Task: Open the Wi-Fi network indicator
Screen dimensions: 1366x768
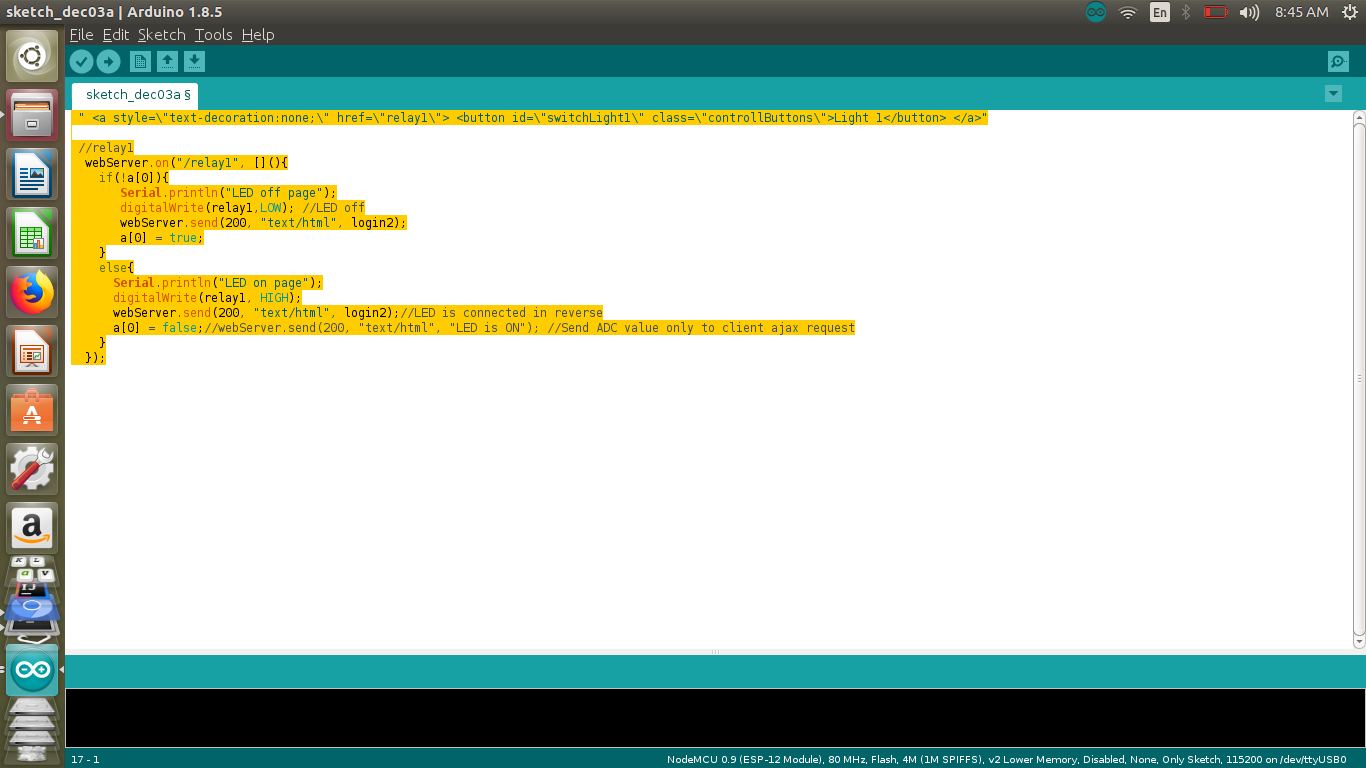Action: click(1128, 12)
